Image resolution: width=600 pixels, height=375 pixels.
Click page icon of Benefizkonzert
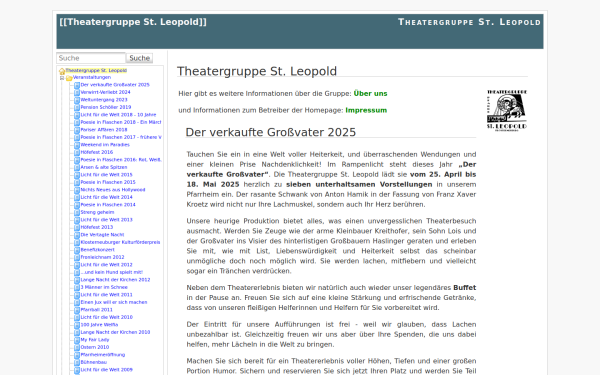pos(77,250)
